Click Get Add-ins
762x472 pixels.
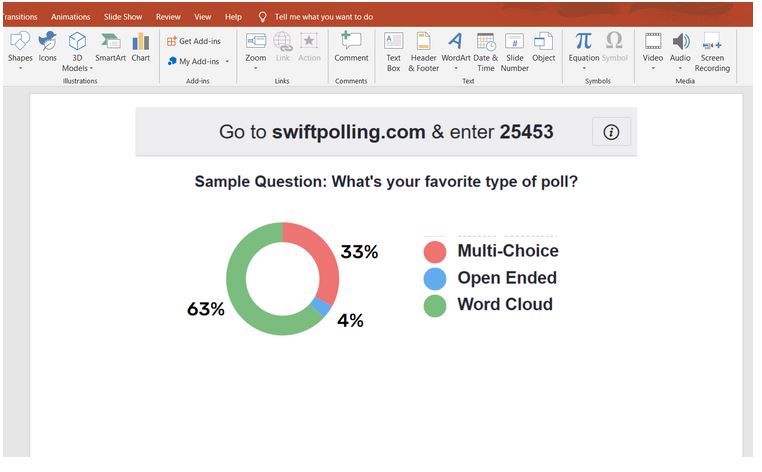[194, 41]
